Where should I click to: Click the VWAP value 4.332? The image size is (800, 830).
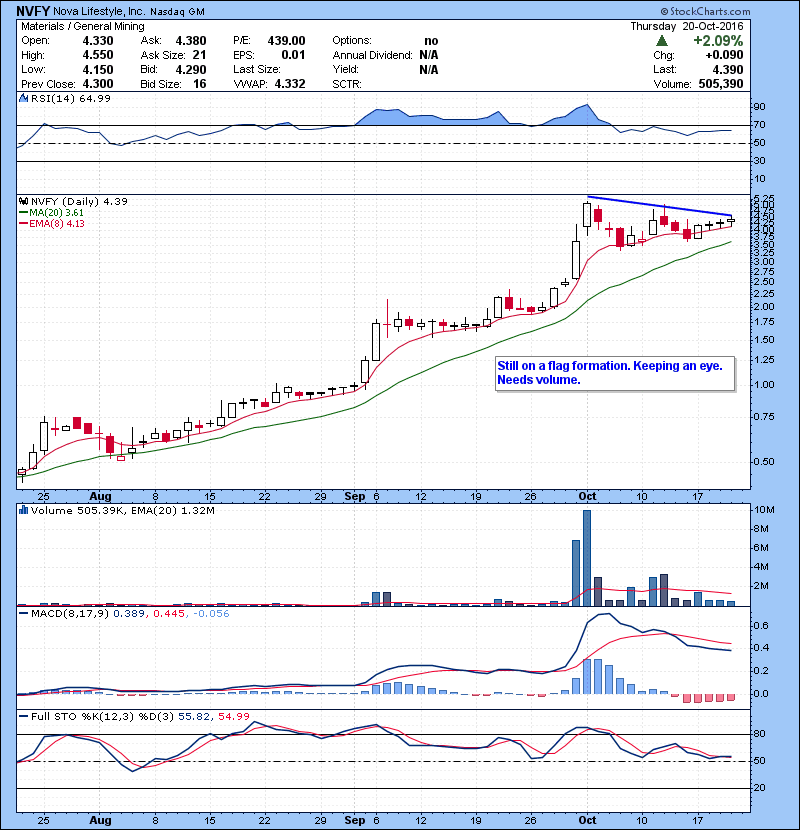coord(290,84)
